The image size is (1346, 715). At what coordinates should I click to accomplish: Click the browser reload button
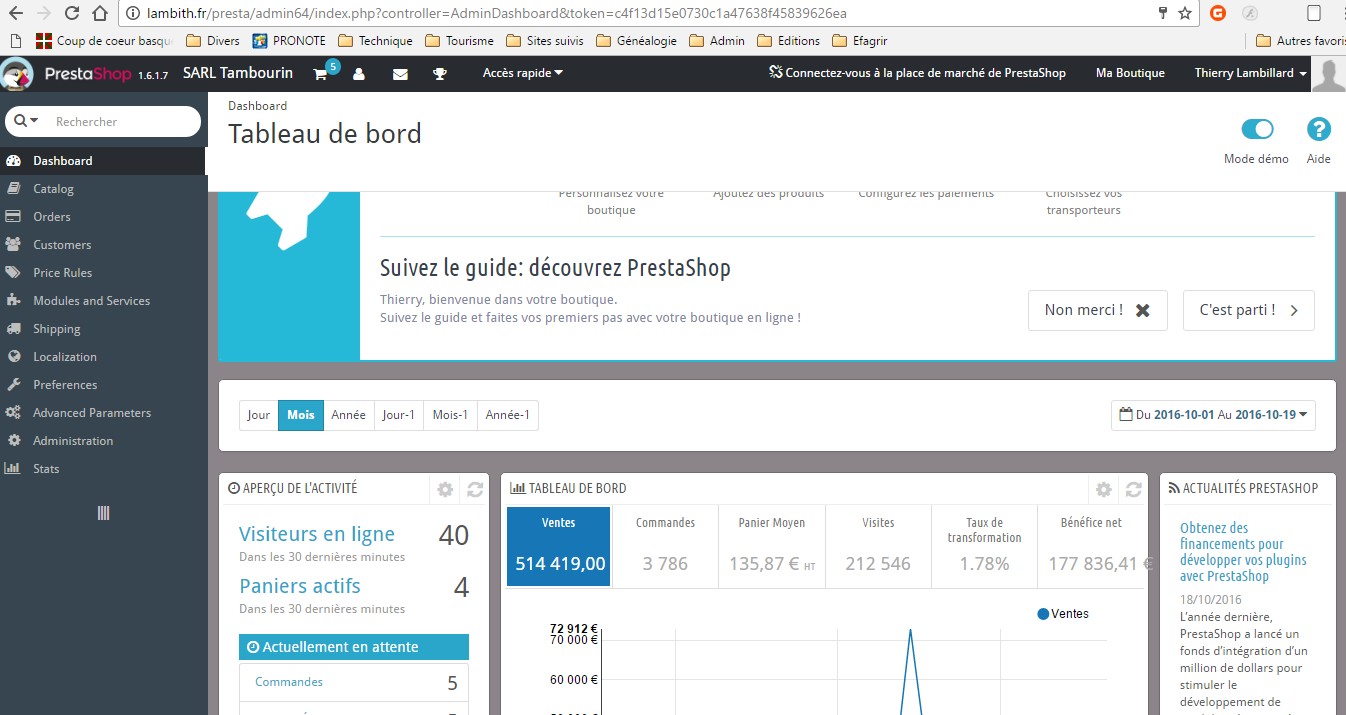72,13
